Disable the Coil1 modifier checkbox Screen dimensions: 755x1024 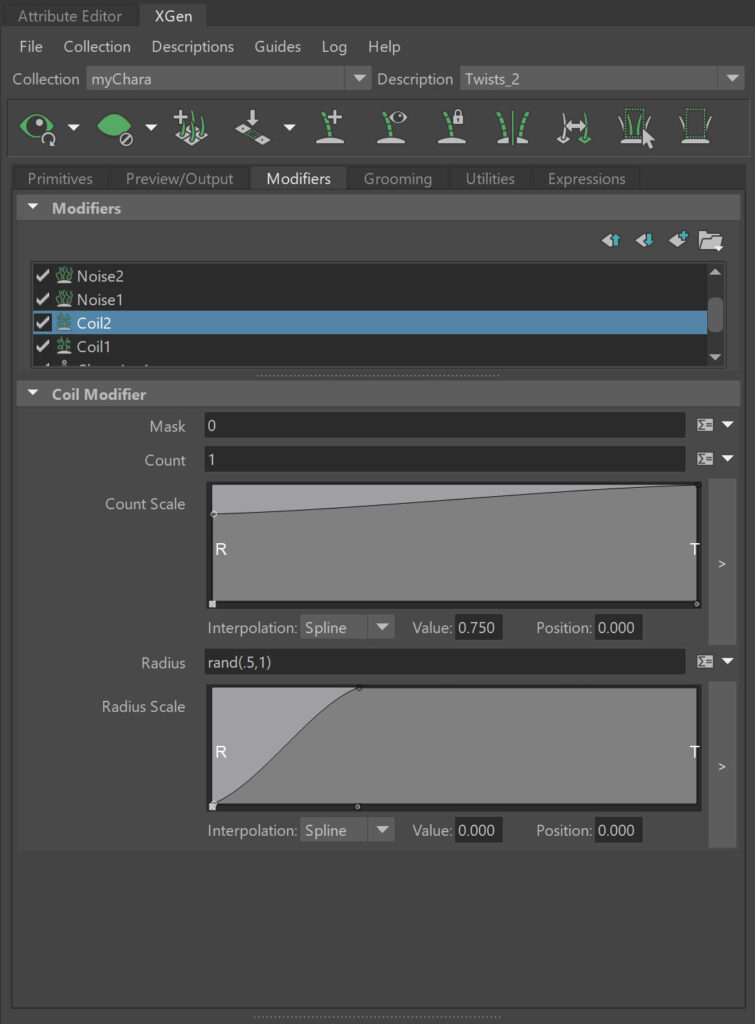pos(42,347)
